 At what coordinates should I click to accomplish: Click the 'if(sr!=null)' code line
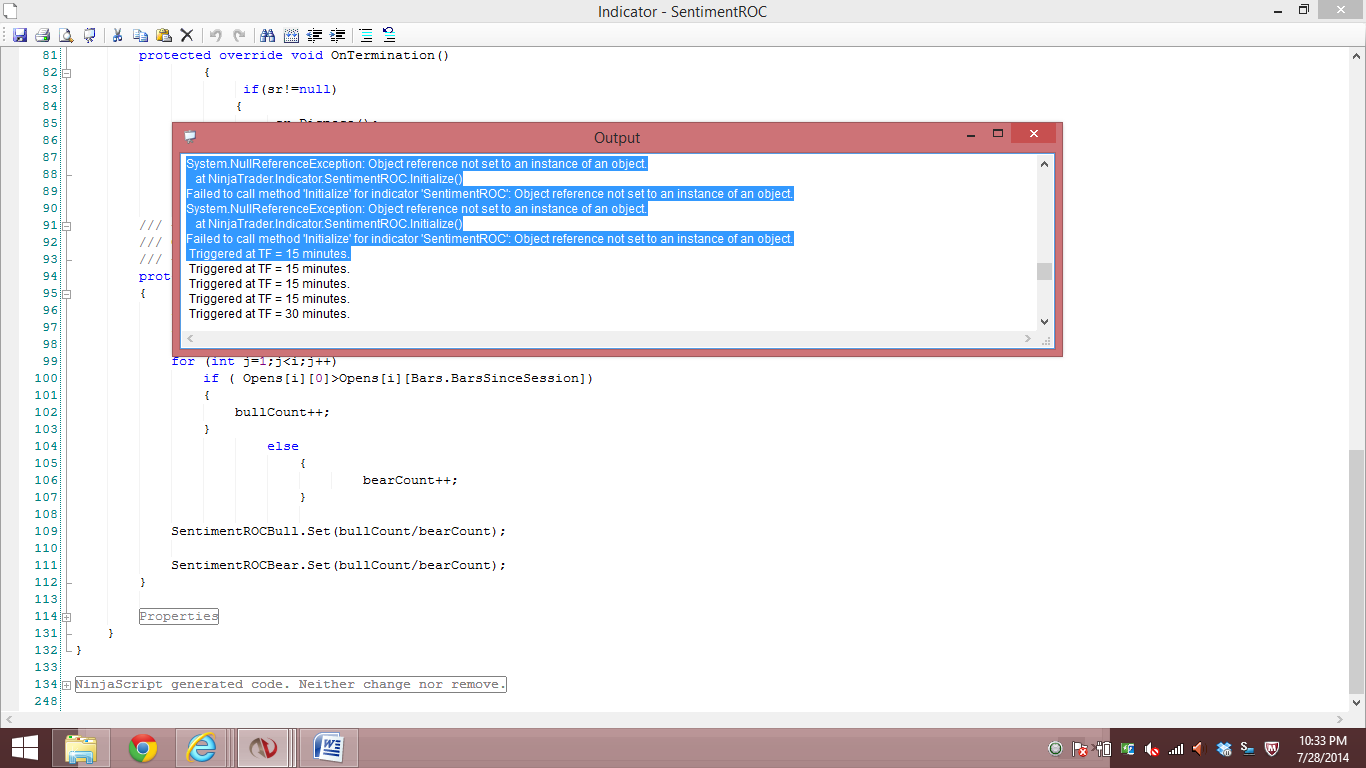[290, 89]
